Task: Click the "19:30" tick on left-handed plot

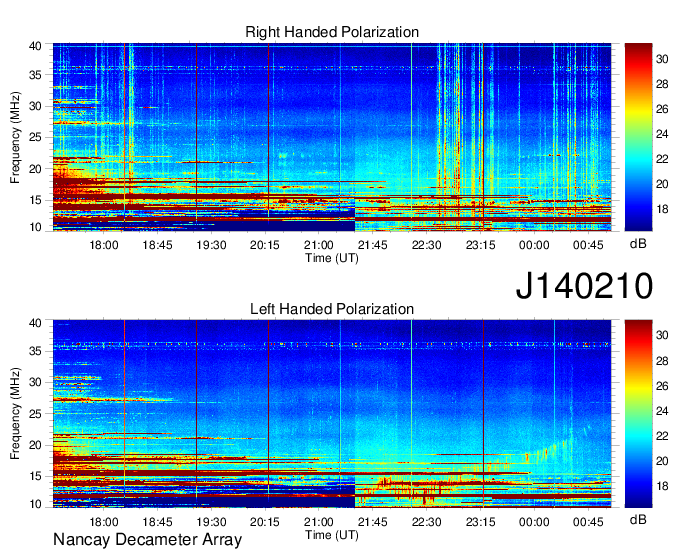Action: tap(211, 522)
